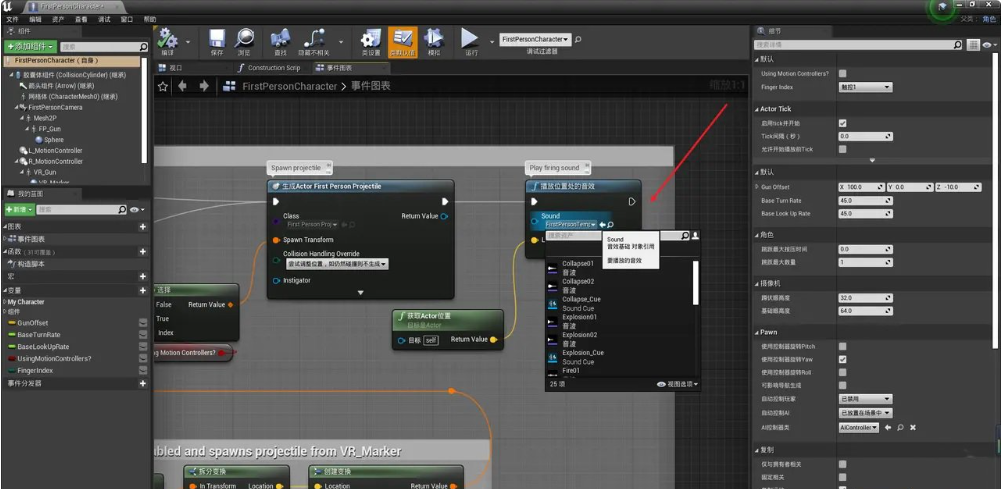Open details property matrix grid icon
Image resolution: width=1002 pixels, height=489 pixels.
973,45
